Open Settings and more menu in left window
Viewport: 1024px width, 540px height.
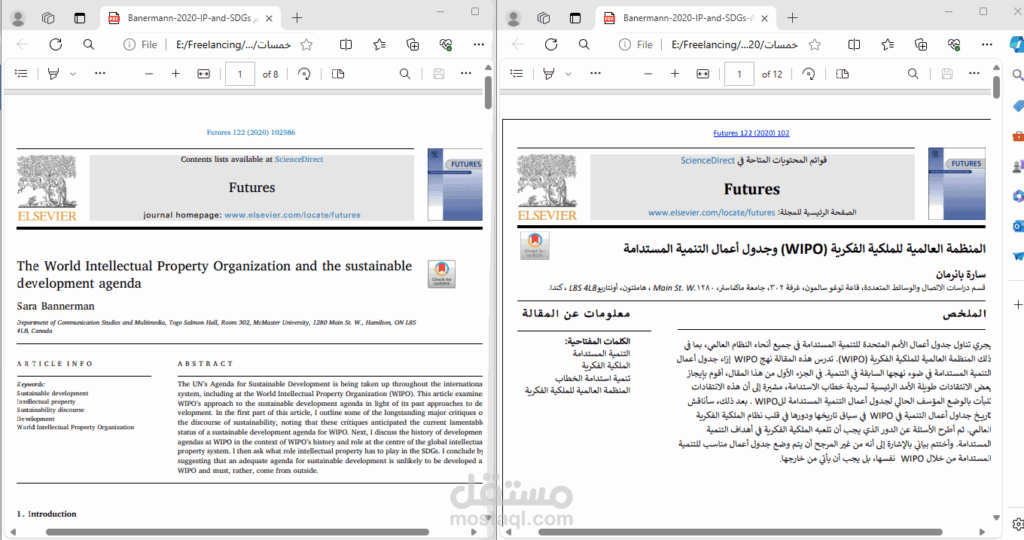(x=479, y=44)
